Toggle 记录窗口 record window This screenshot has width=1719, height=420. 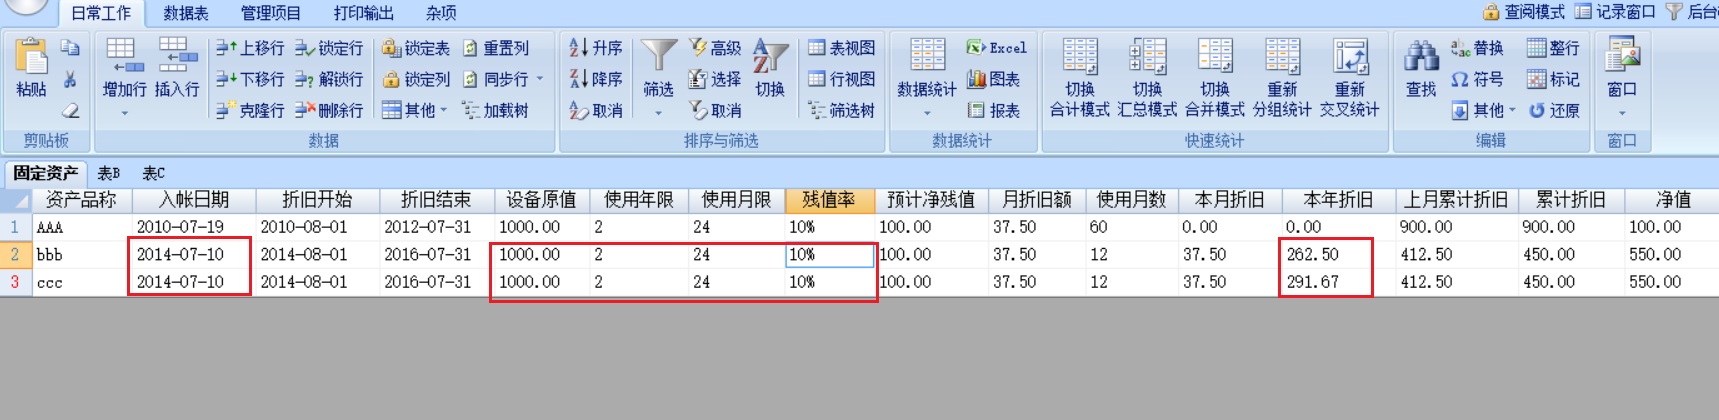pyautogui.click(x=1615, y=11)
